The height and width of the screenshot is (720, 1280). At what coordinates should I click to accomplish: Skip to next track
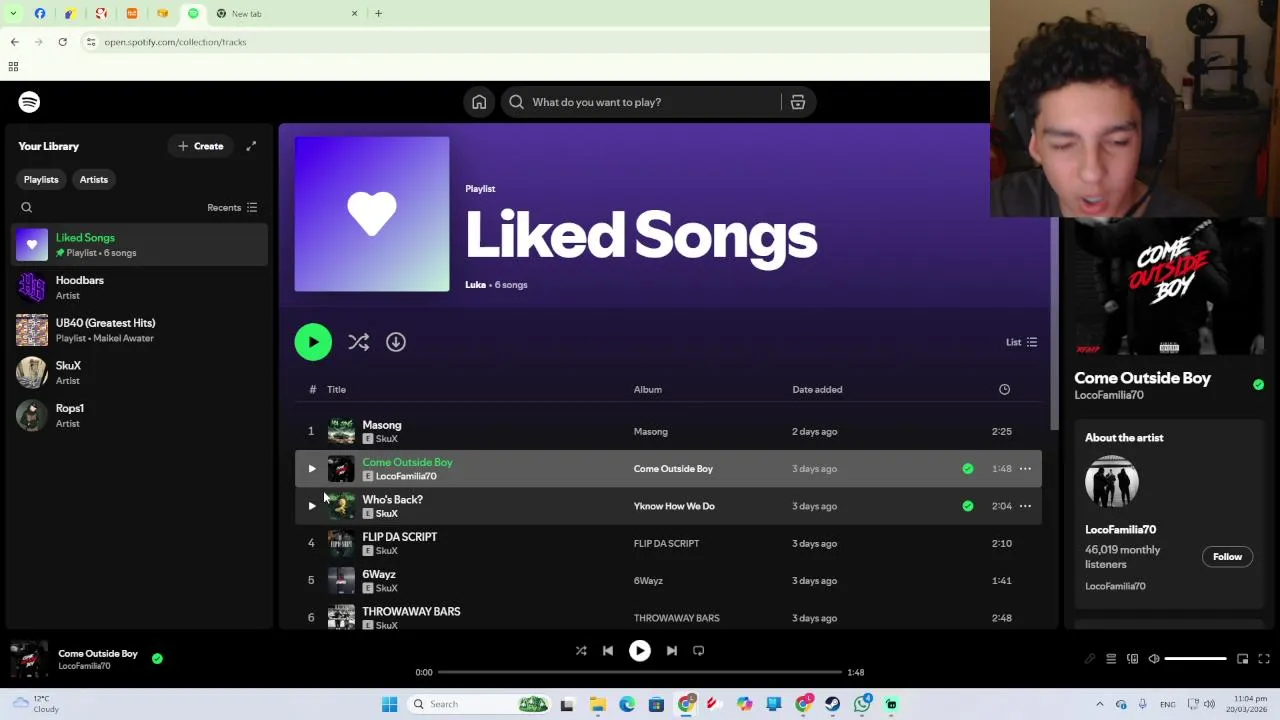tap(672, 651)
